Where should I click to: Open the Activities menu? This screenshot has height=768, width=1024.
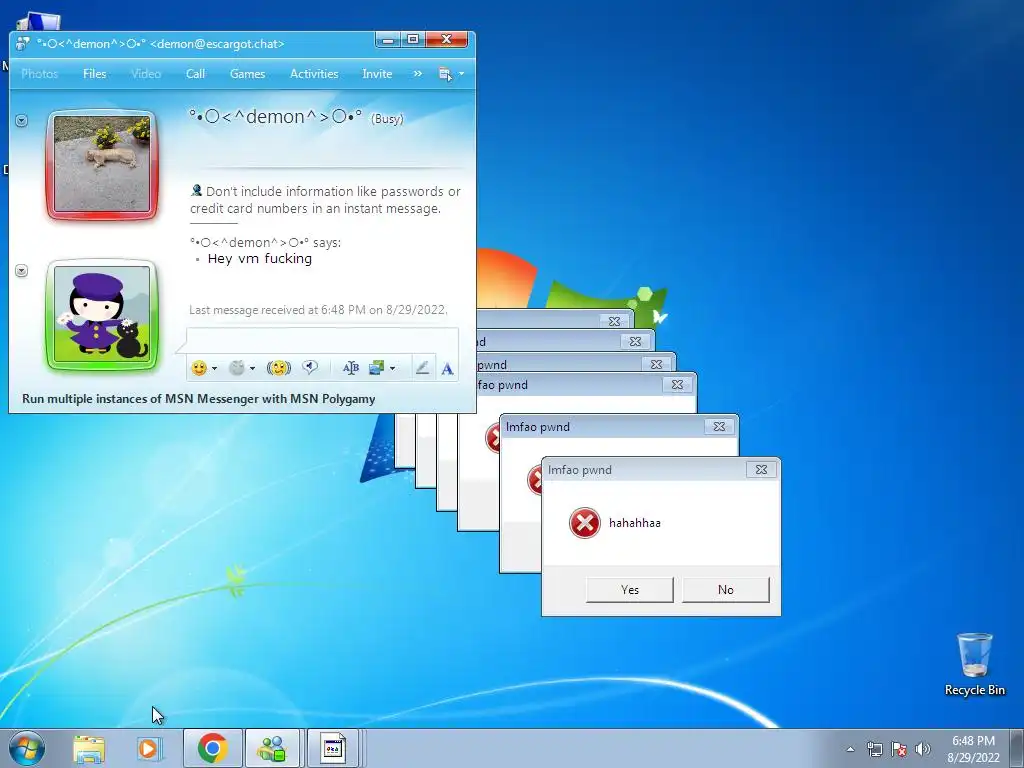[314, 74]
